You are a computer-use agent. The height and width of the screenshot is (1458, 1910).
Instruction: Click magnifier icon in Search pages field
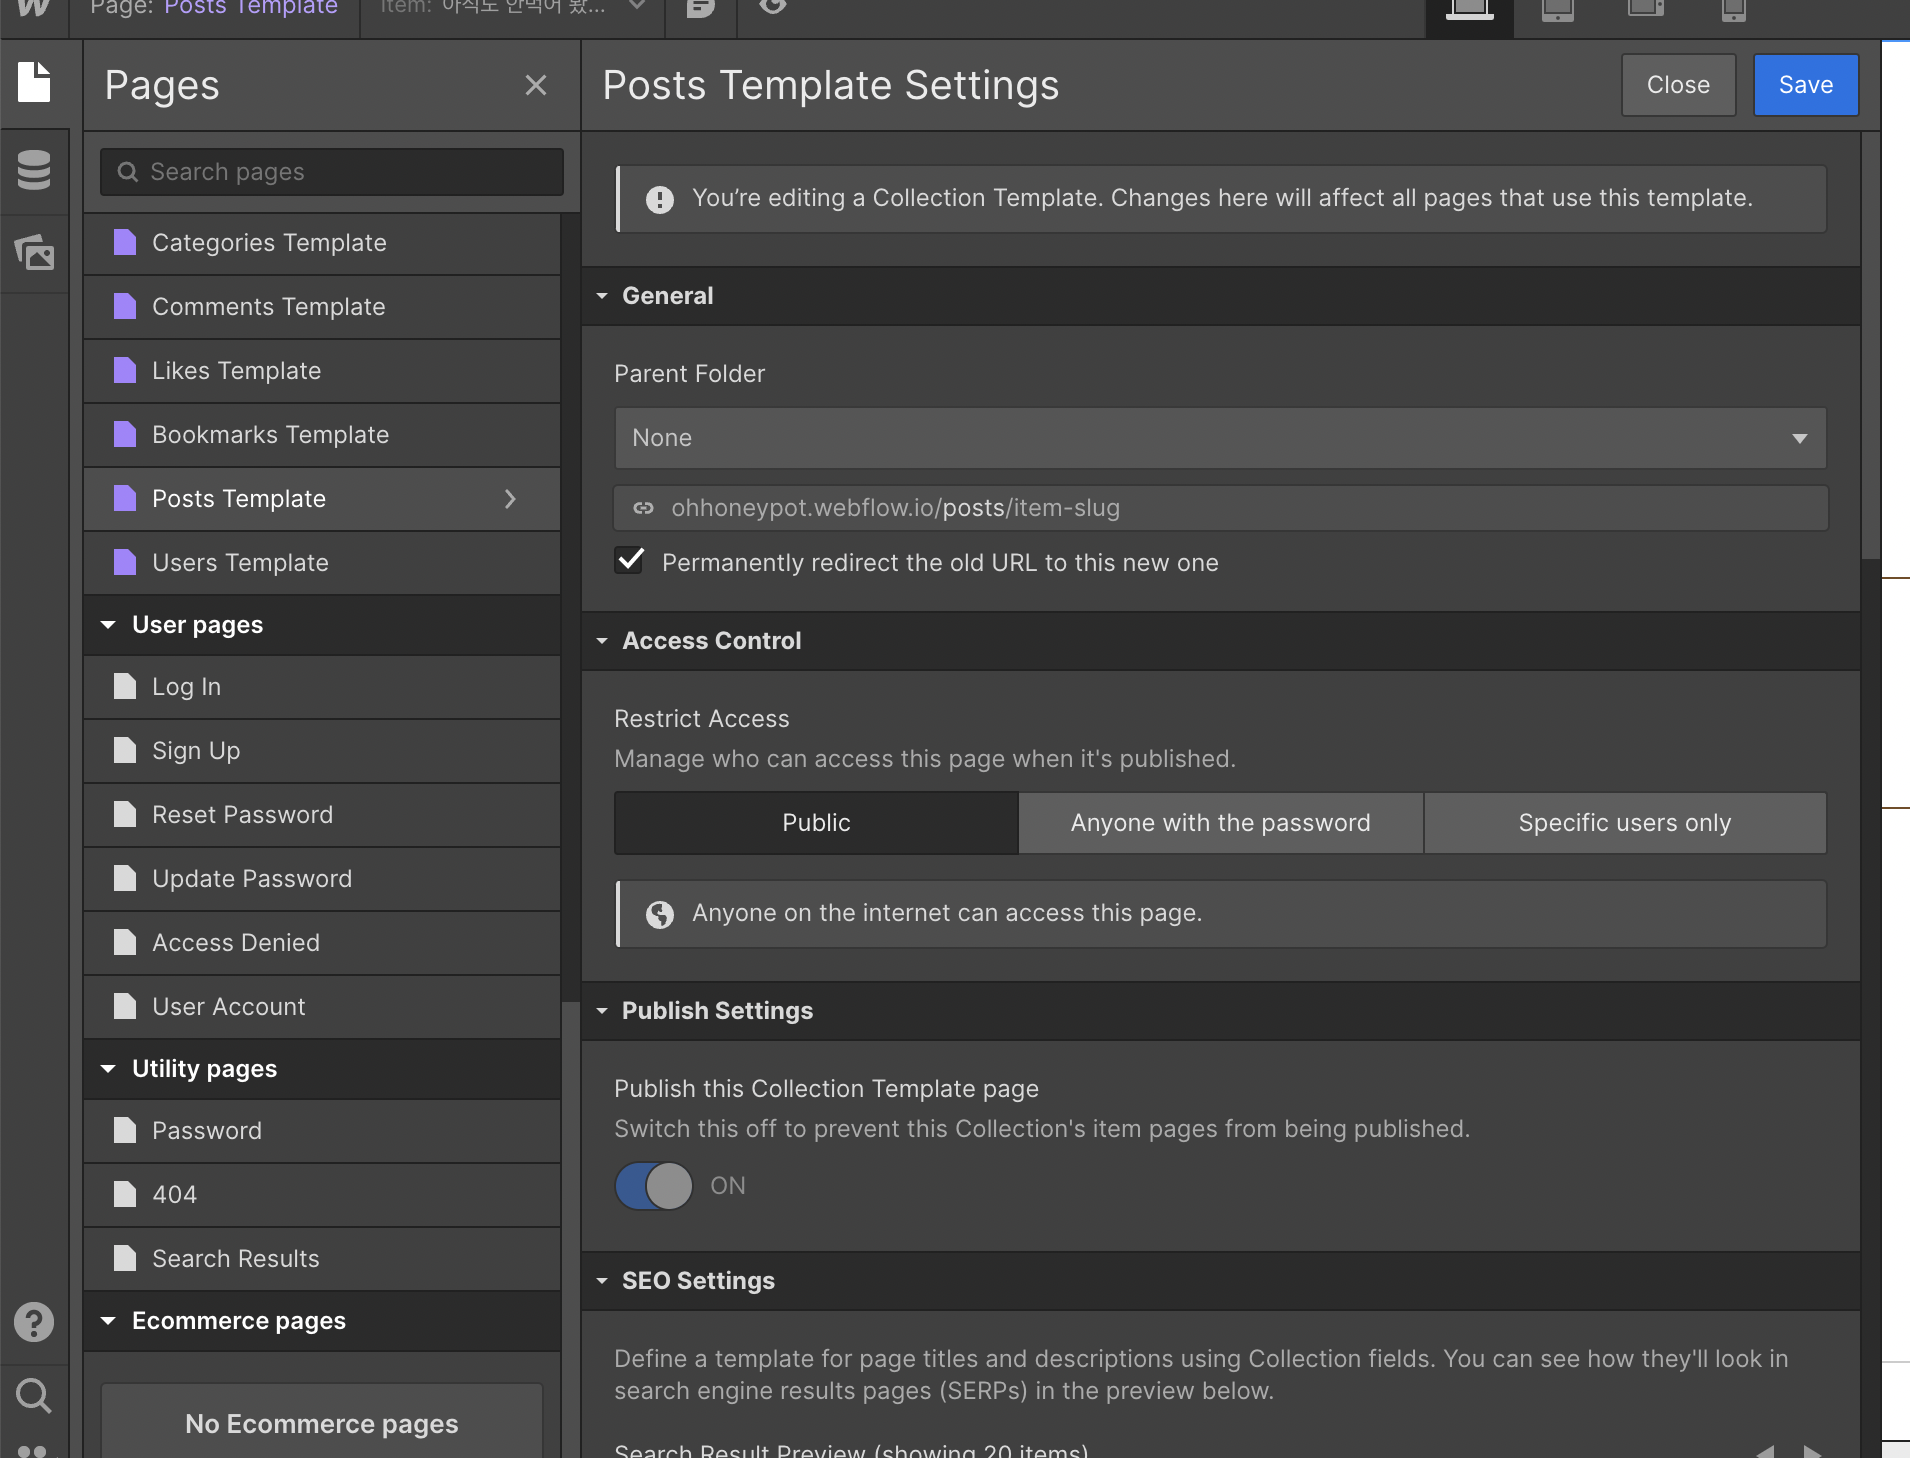pos(128,172)
